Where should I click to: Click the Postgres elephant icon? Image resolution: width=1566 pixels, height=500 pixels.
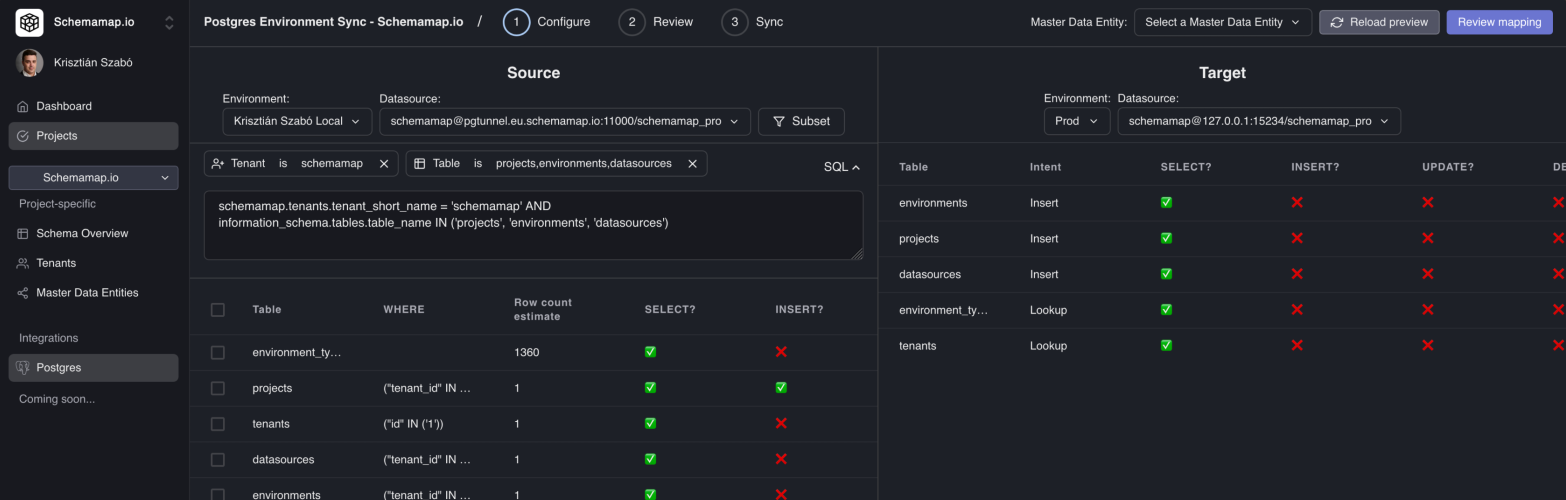23,368
